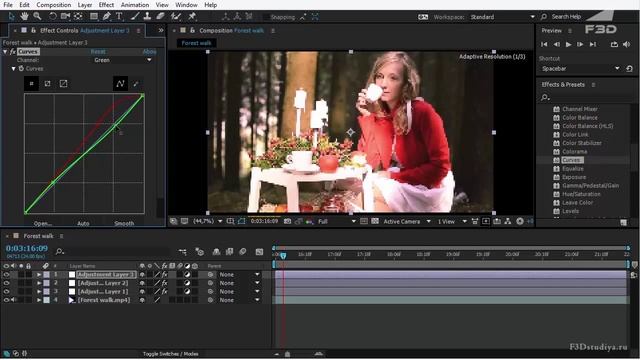The image size is (640, 360).
Task: Toggle fx switch for Adjustment Layer 2
Action: 164,283
